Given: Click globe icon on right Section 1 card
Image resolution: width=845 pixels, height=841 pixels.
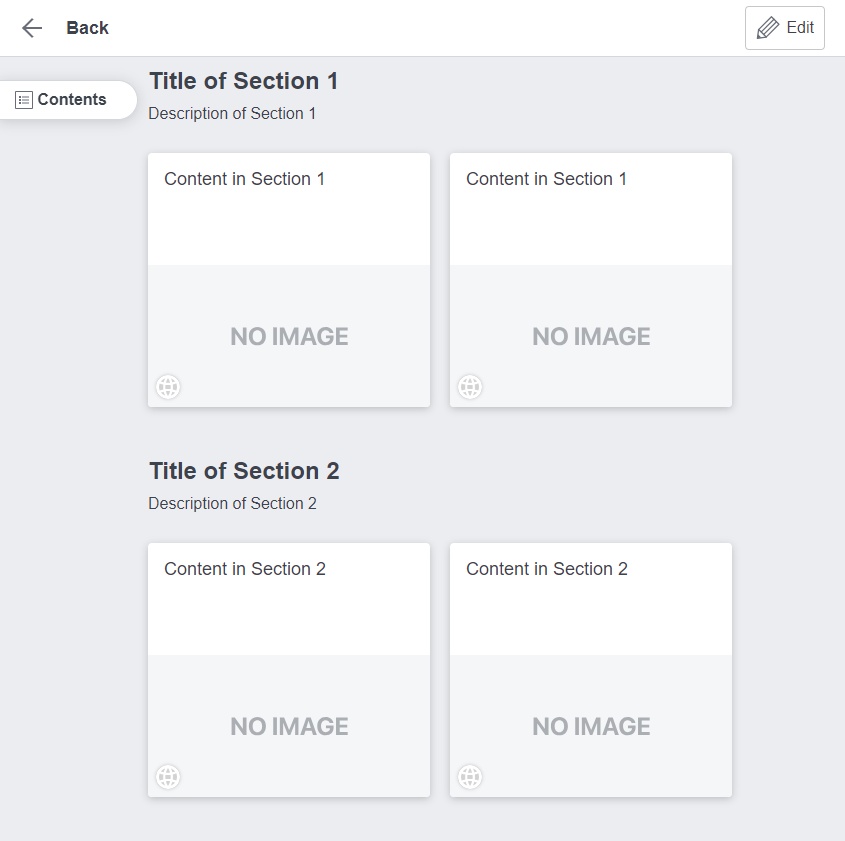Looking at the screenshot, I should coord(470,387).
